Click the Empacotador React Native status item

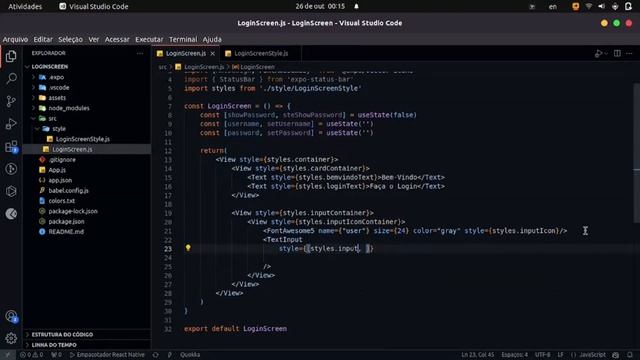pos(107,355)
